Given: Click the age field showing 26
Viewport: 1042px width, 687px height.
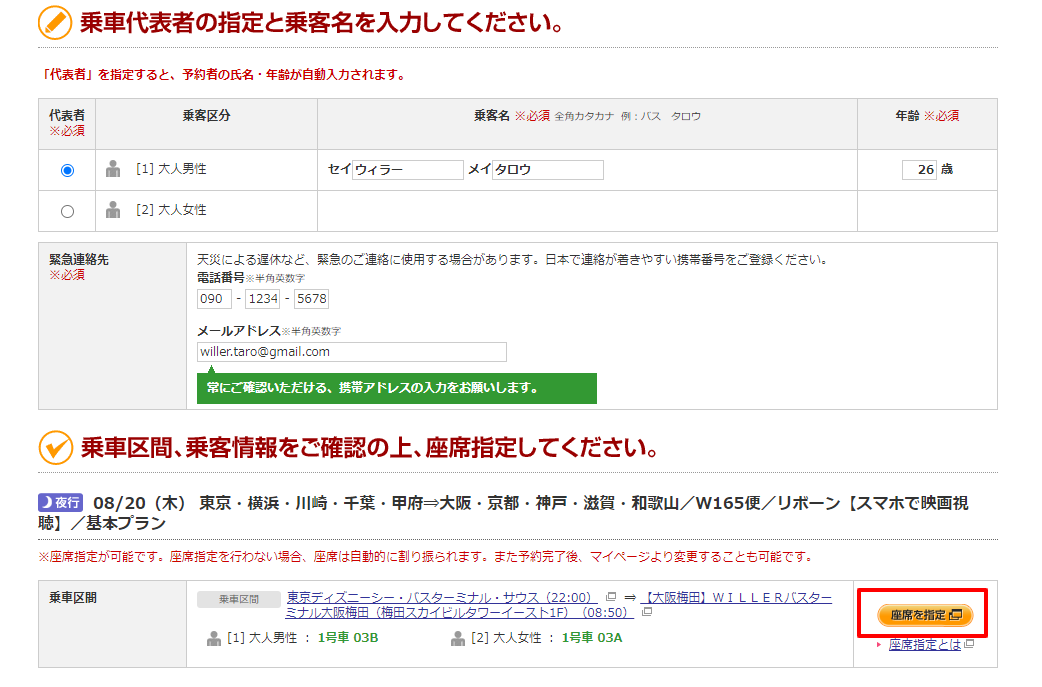Looking at the screenshot, I should (x=919, y=169).
